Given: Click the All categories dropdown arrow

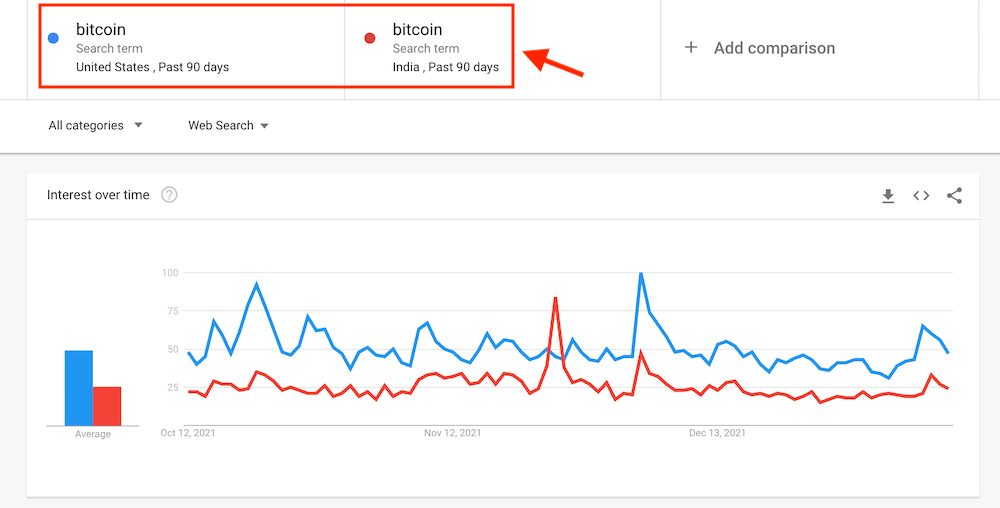Looking at the screenshot, I should point(138,126).
